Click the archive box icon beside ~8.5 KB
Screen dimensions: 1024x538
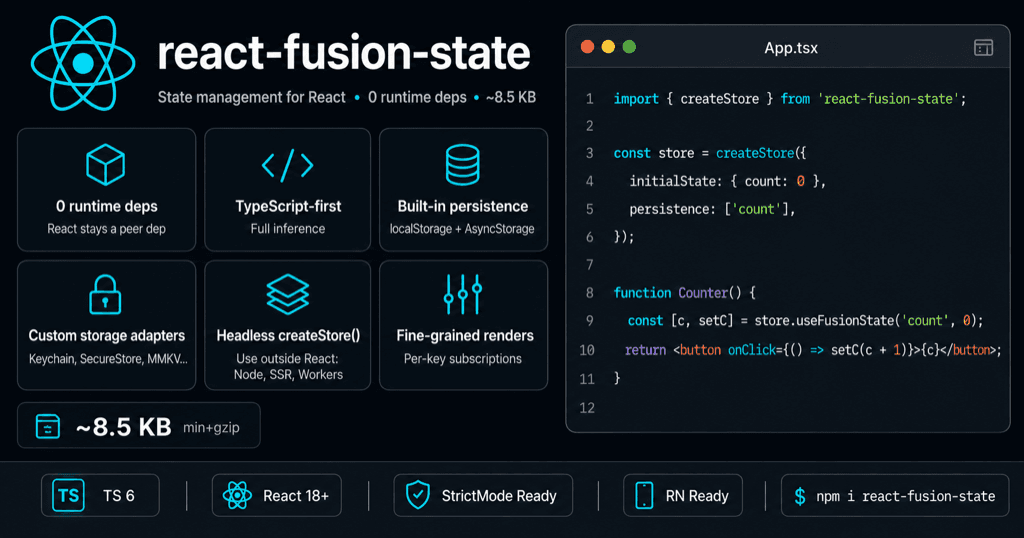(x=48, y=426)
